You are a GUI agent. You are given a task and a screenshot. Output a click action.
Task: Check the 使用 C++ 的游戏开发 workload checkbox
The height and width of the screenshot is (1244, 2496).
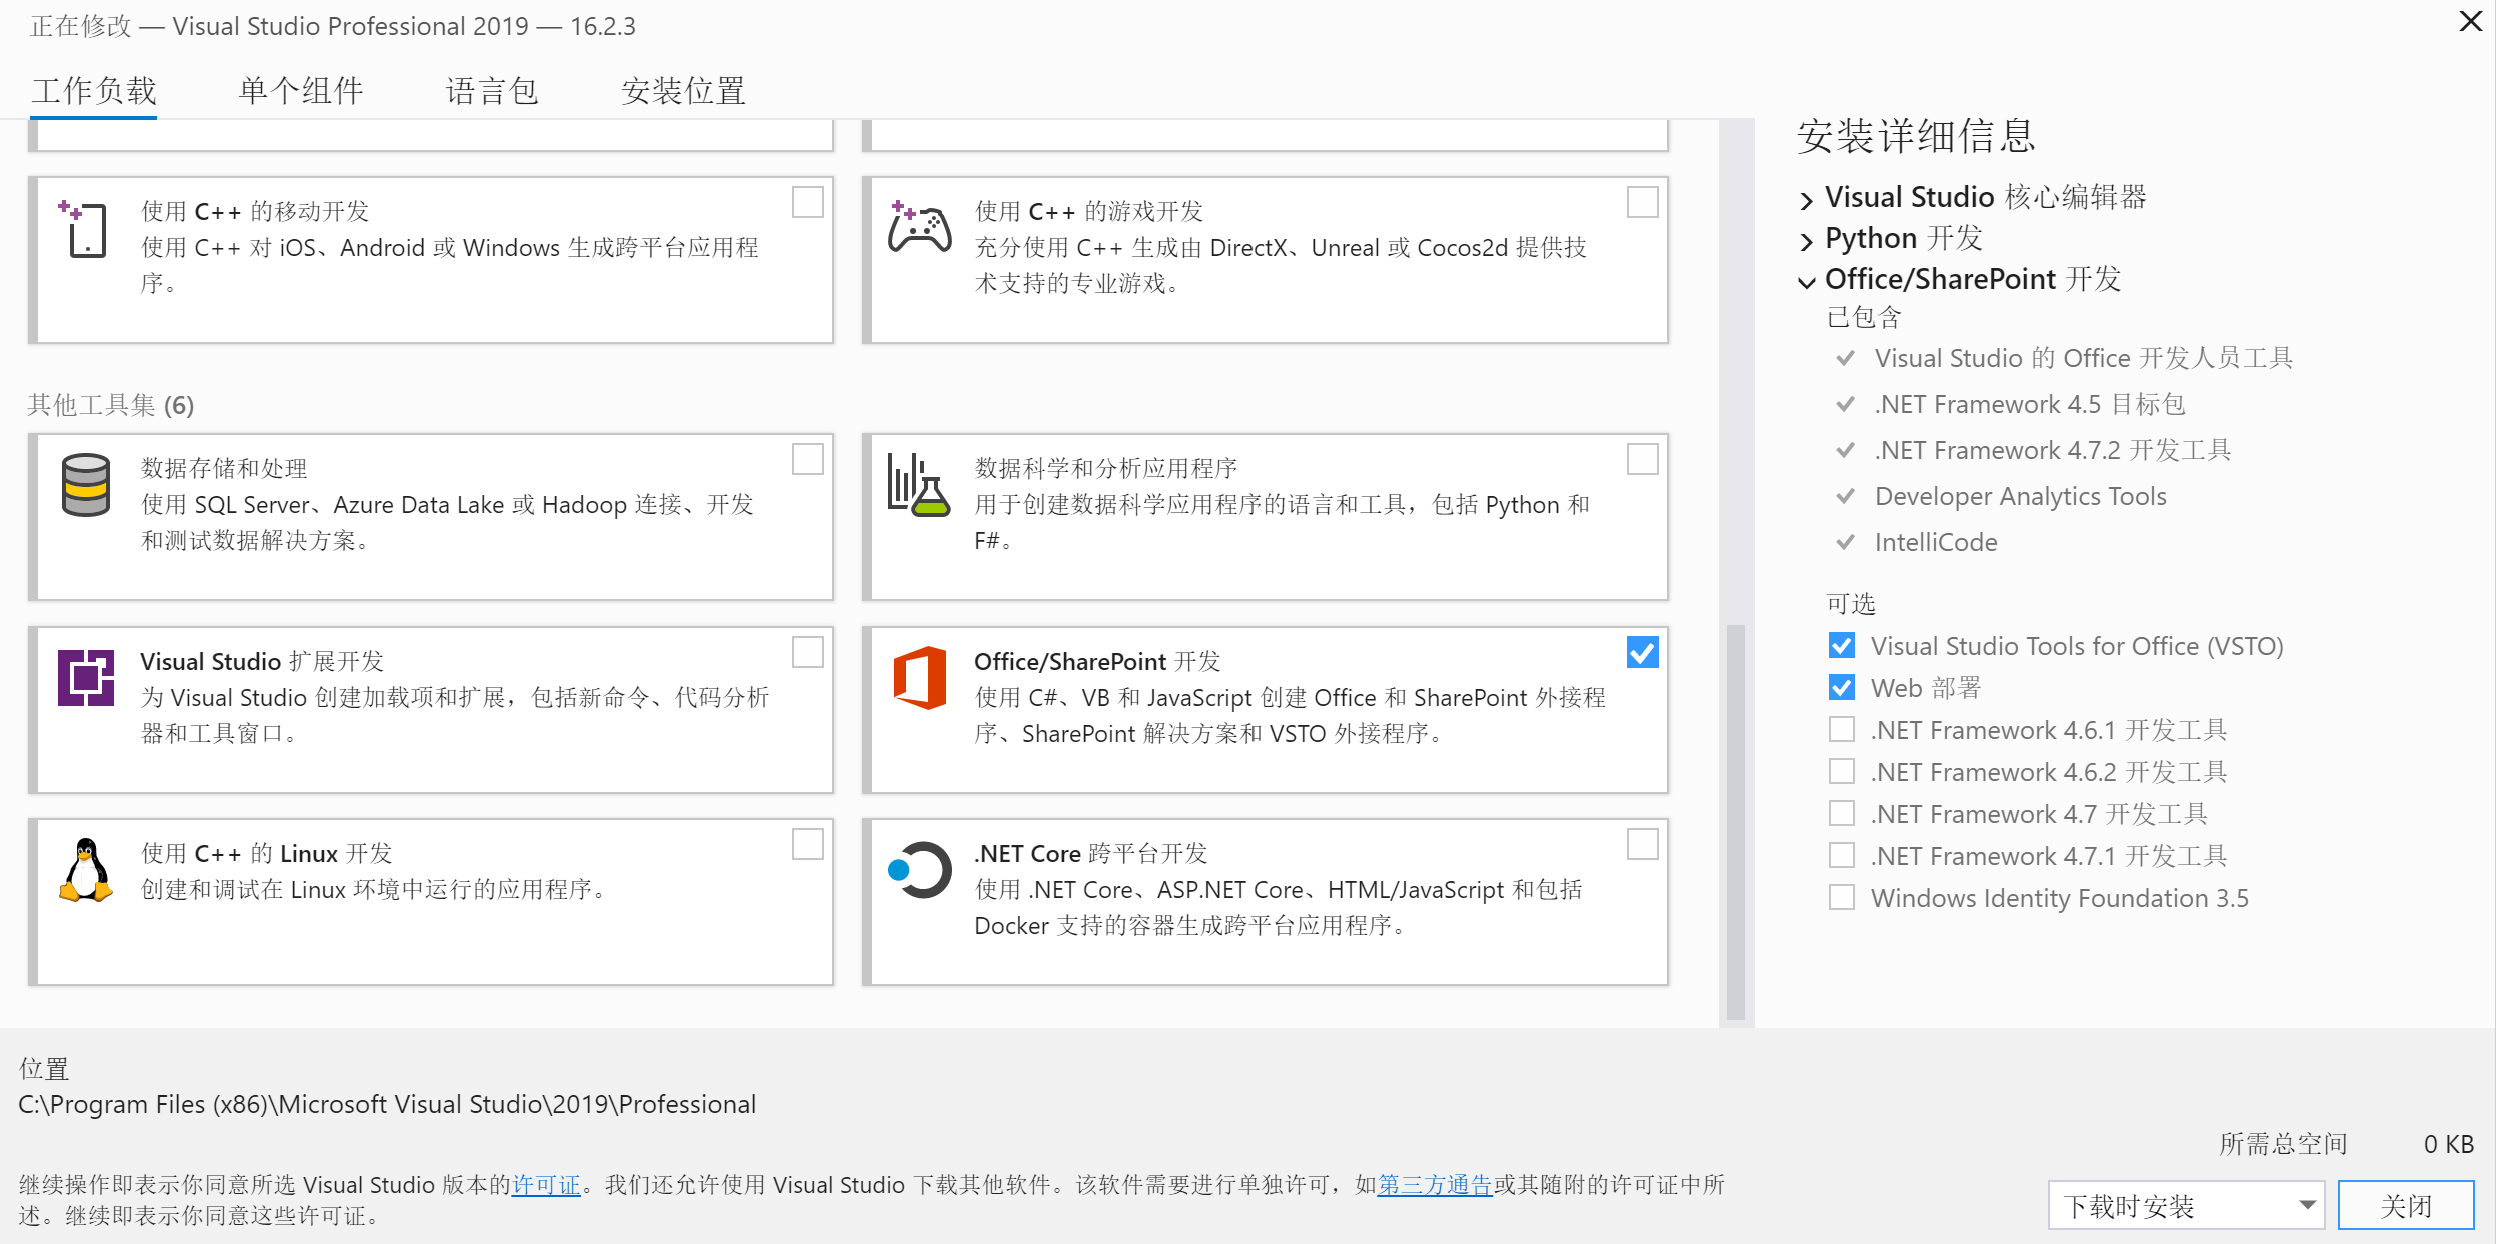[1642, 202]
